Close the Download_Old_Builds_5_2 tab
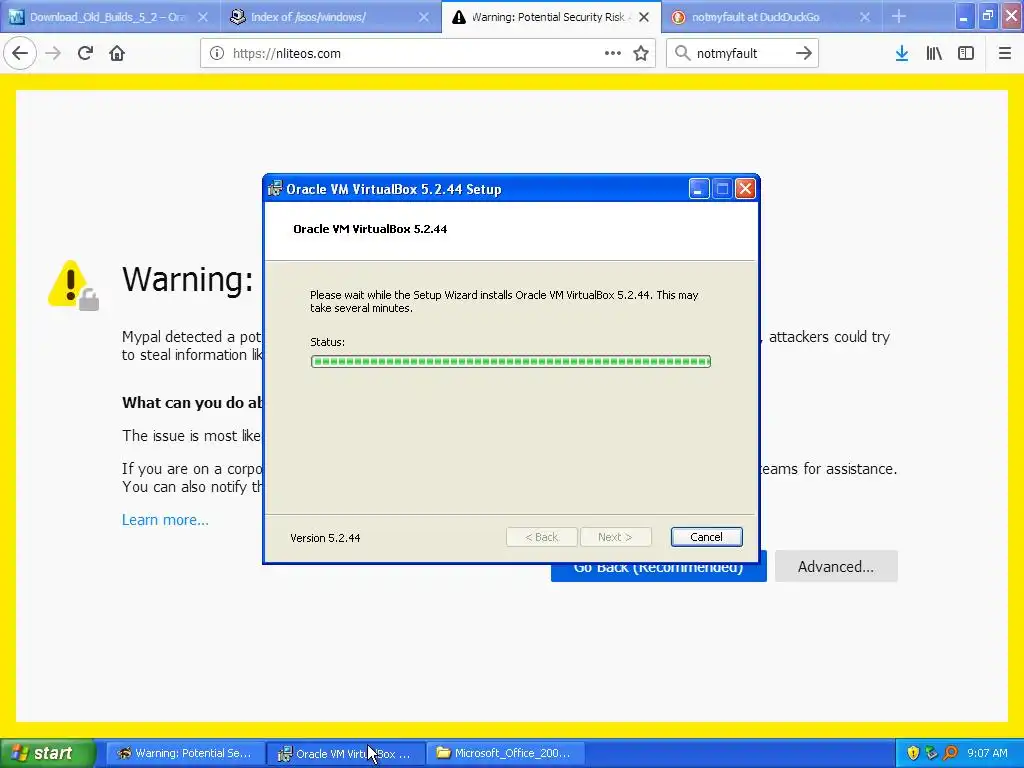 click(x=203, y=17)
